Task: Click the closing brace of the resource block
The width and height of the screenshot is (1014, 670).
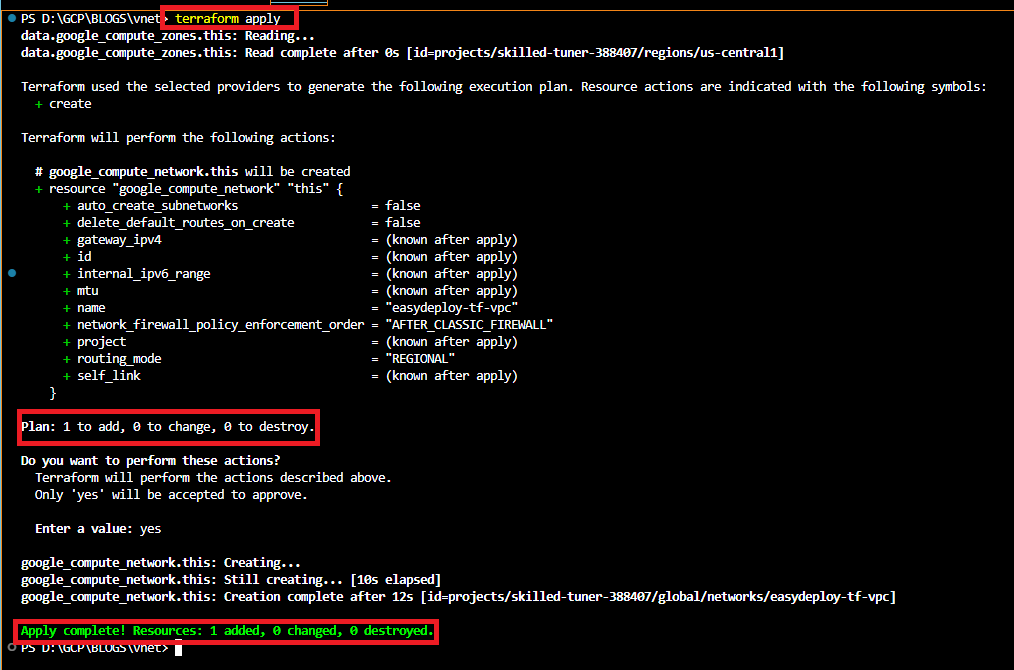Action: pyautogui.click(x=52, y=393)
